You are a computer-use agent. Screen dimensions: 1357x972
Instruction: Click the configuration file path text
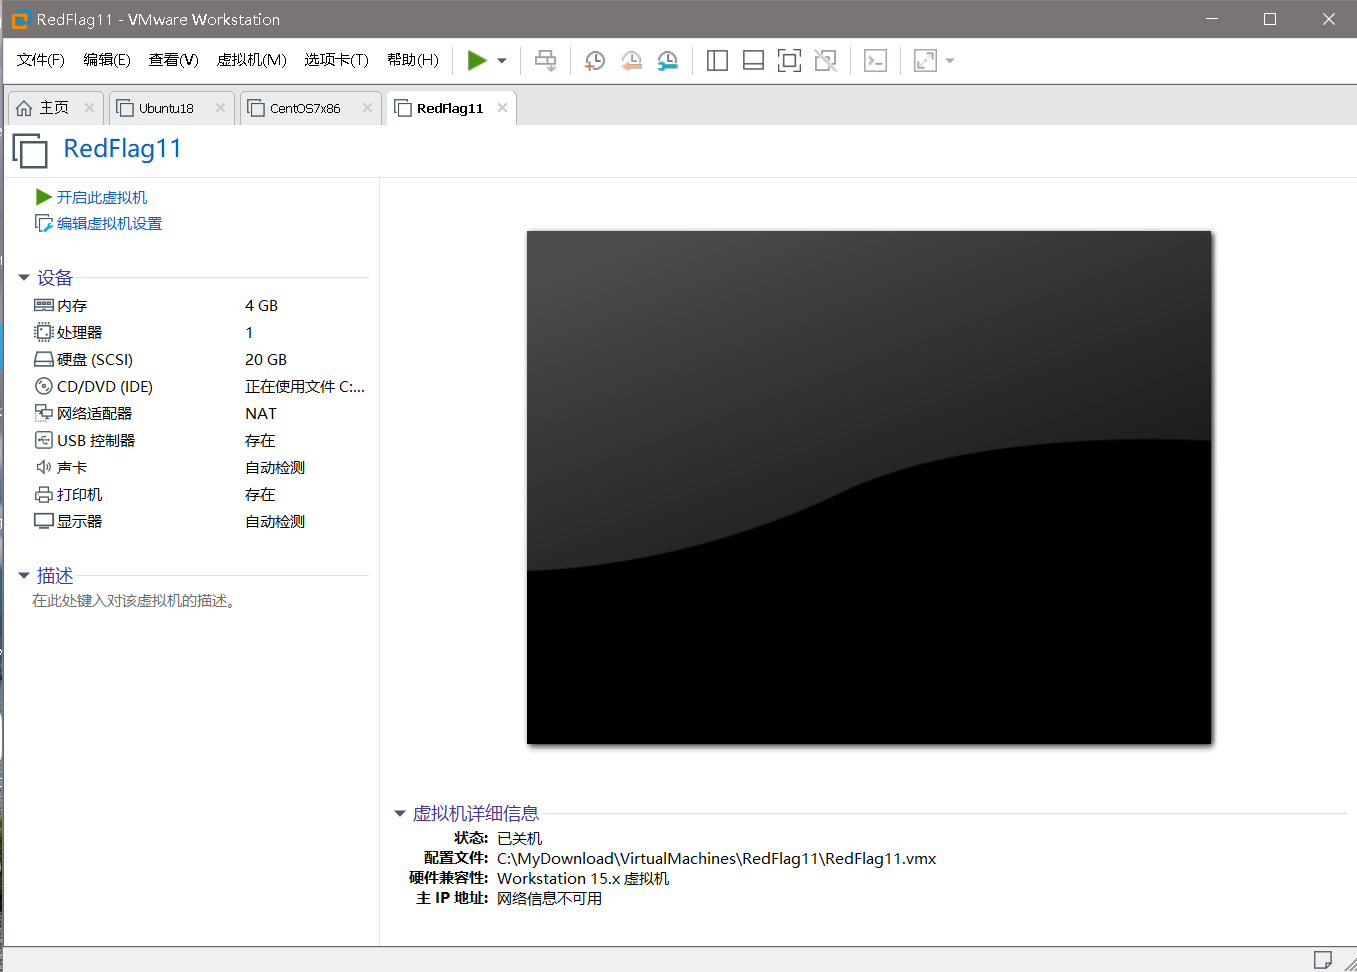coord(717,859)
